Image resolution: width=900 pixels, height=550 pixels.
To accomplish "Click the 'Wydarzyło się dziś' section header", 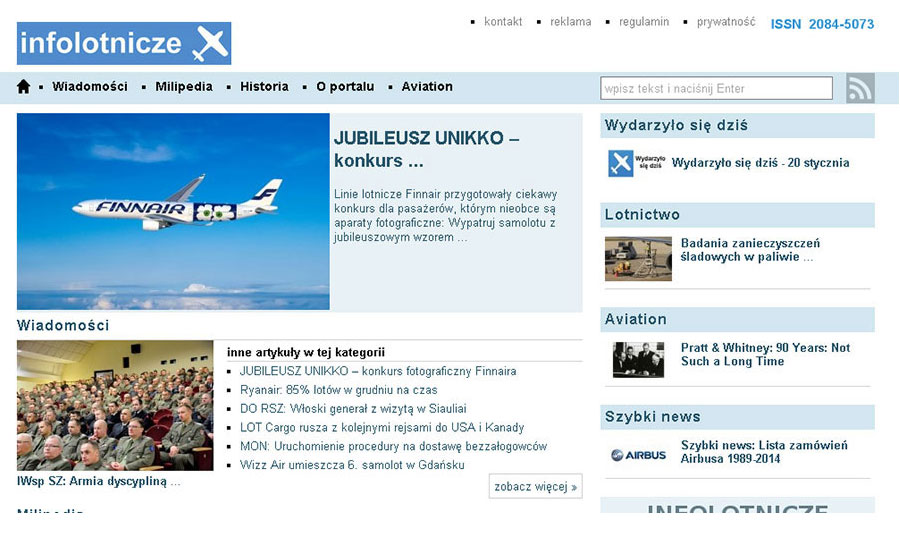I will click(x=738, y=126).
